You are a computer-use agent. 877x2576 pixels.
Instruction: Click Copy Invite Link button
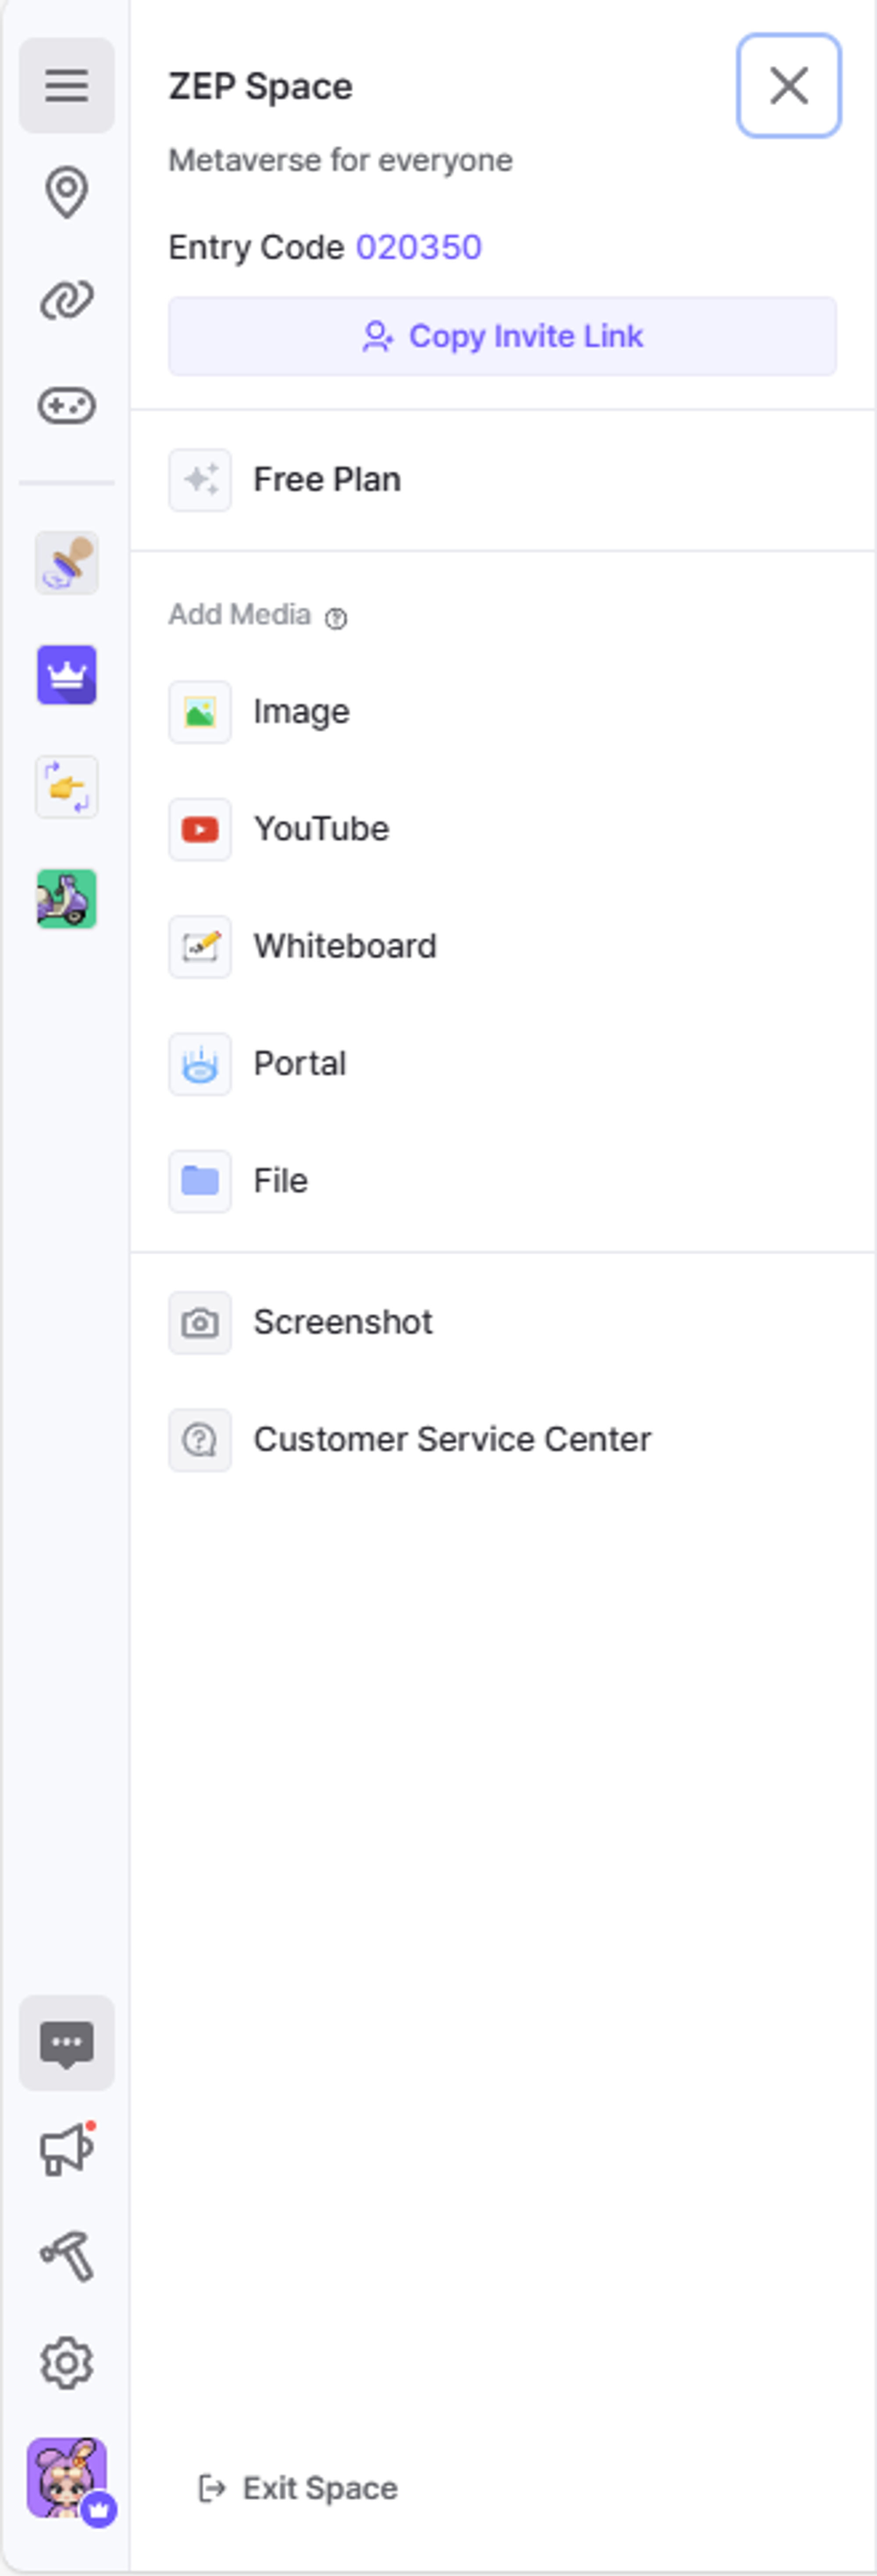coord(502,336)
